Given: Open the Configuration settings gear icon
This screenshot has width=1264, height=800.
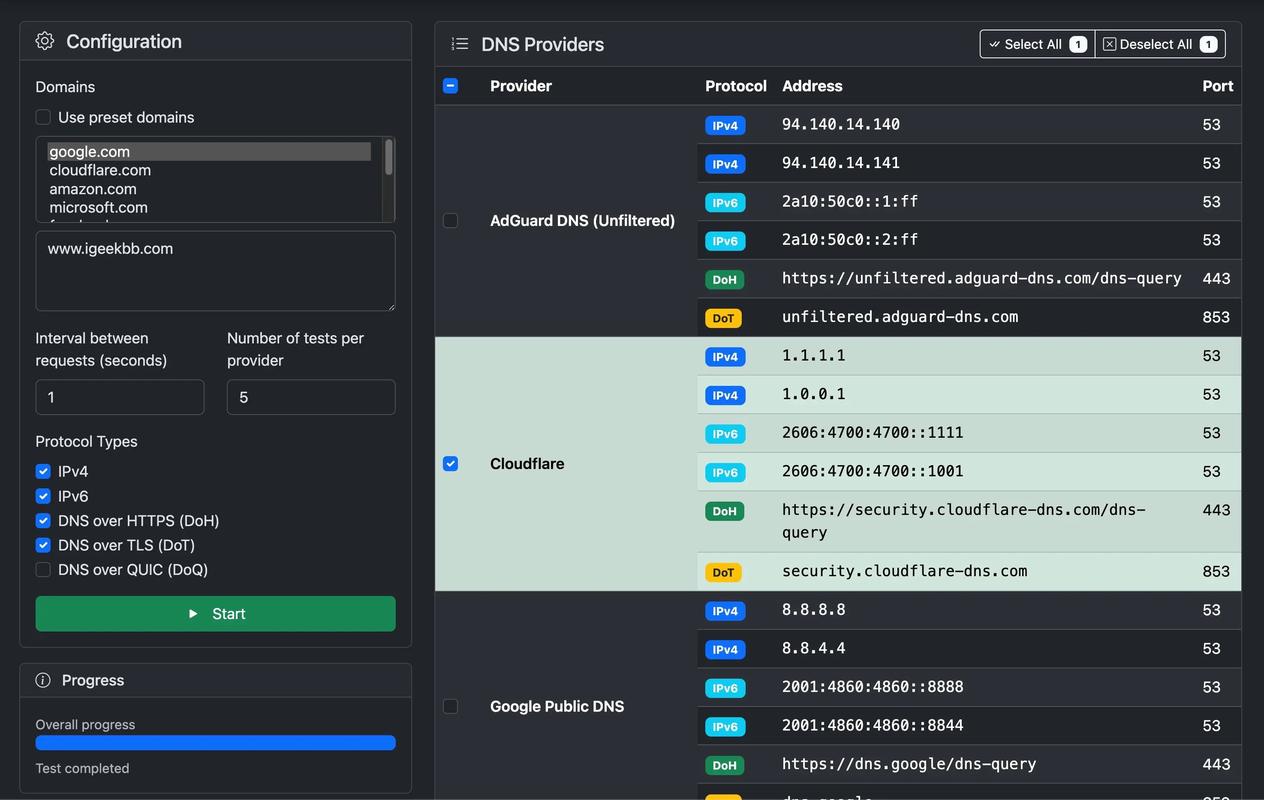Looking at the screenshot, I should pos(44,41).
